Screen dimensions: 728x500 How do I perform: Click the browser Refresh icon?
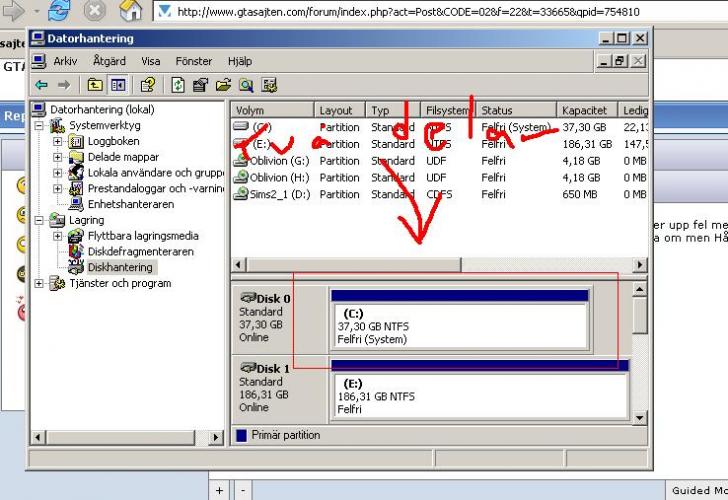tap(59, 12)
